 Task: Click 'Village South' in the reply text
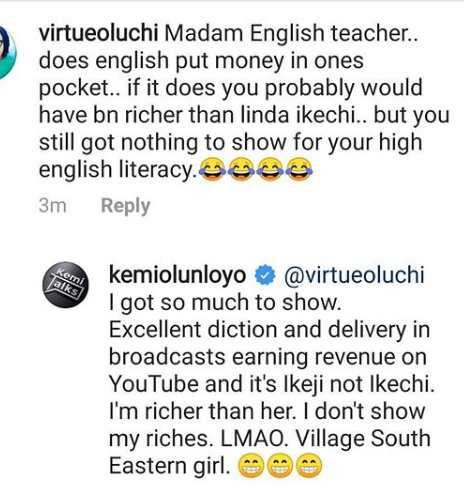point(363,438)
